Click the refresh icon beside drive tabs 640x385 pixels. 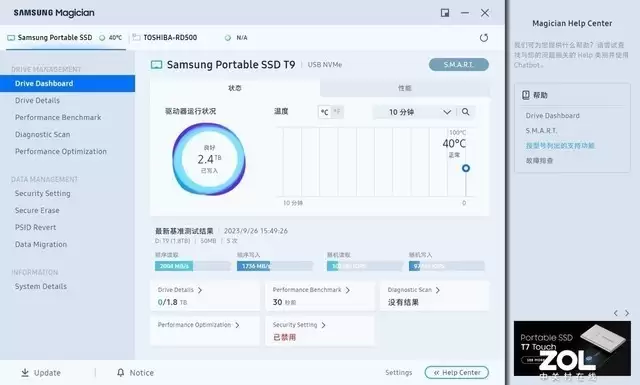coord(484,38)
